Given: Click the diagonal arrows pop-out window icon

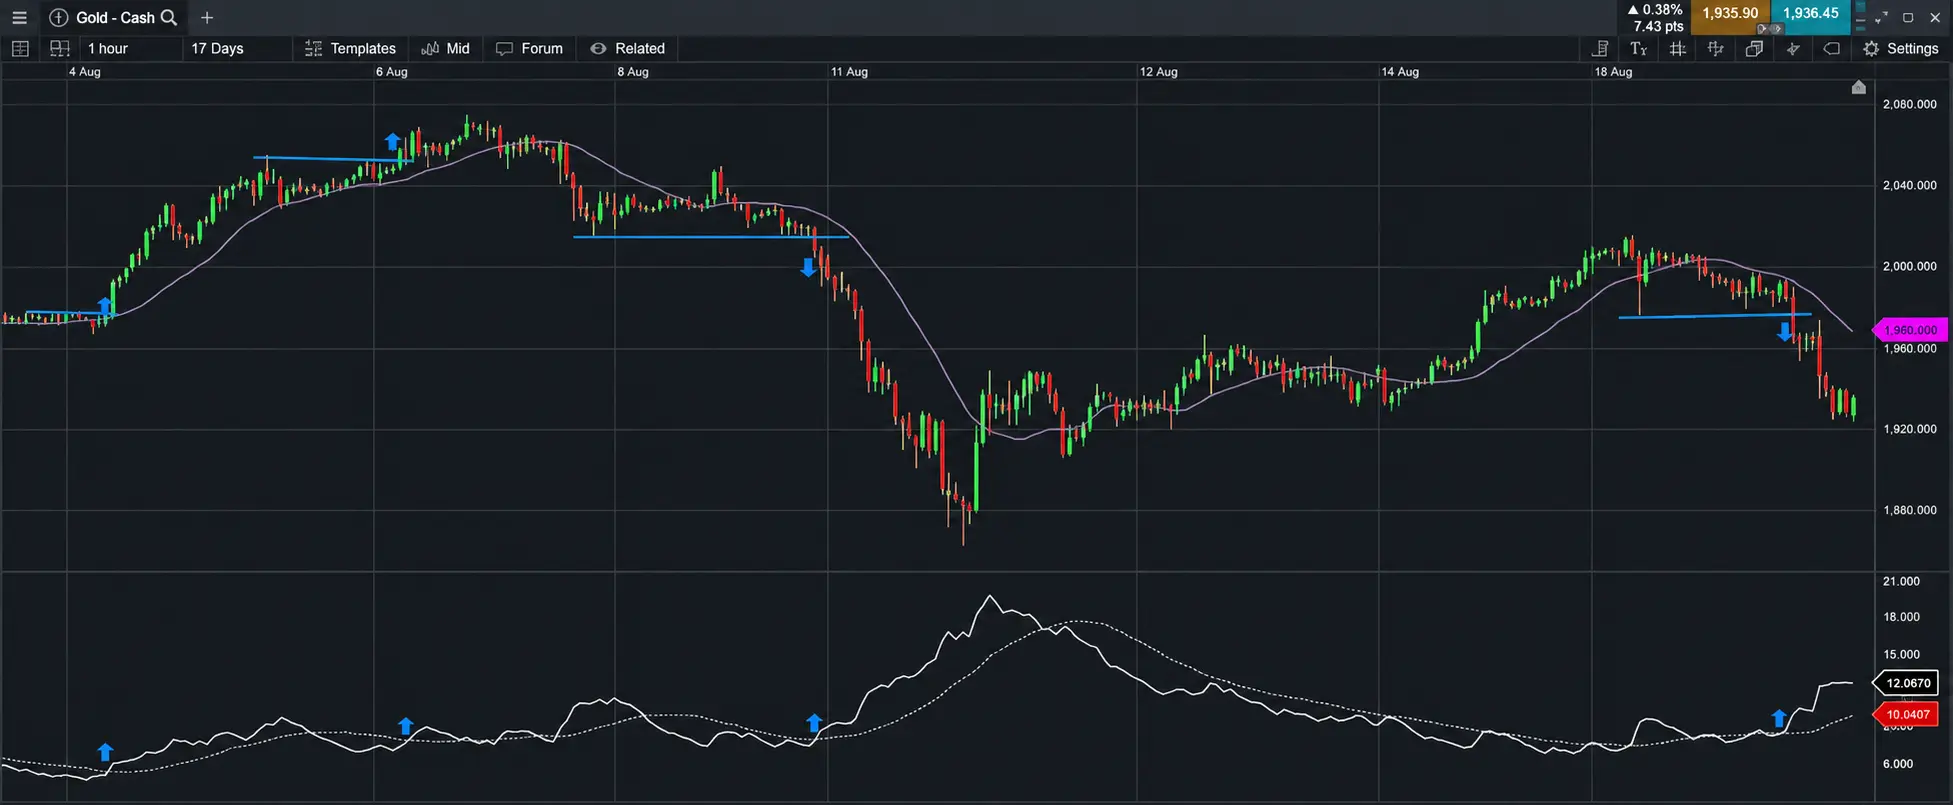Looking at the screenshot, I should click(1881, 18).
